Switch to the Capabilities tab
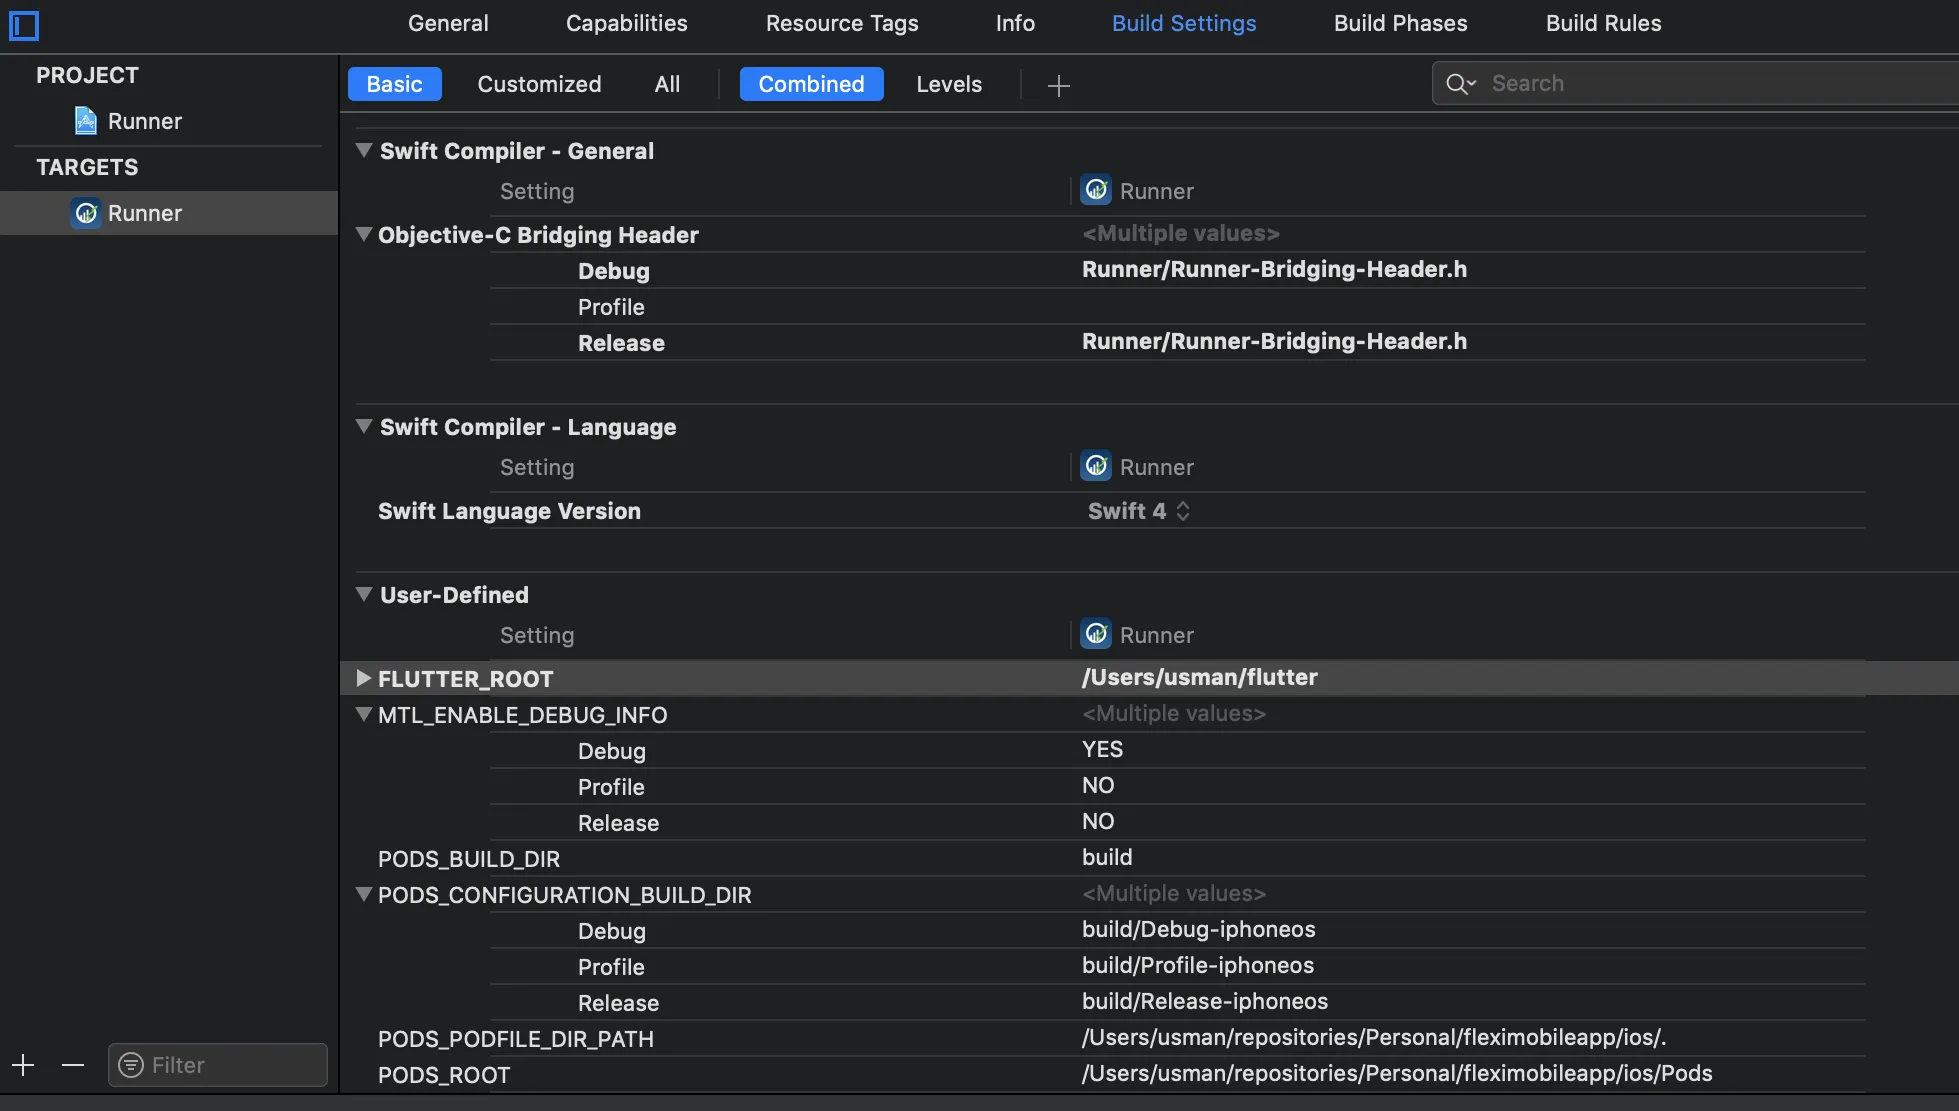The width and height of the screenshot is (1959, 1111). click(626, 23)
